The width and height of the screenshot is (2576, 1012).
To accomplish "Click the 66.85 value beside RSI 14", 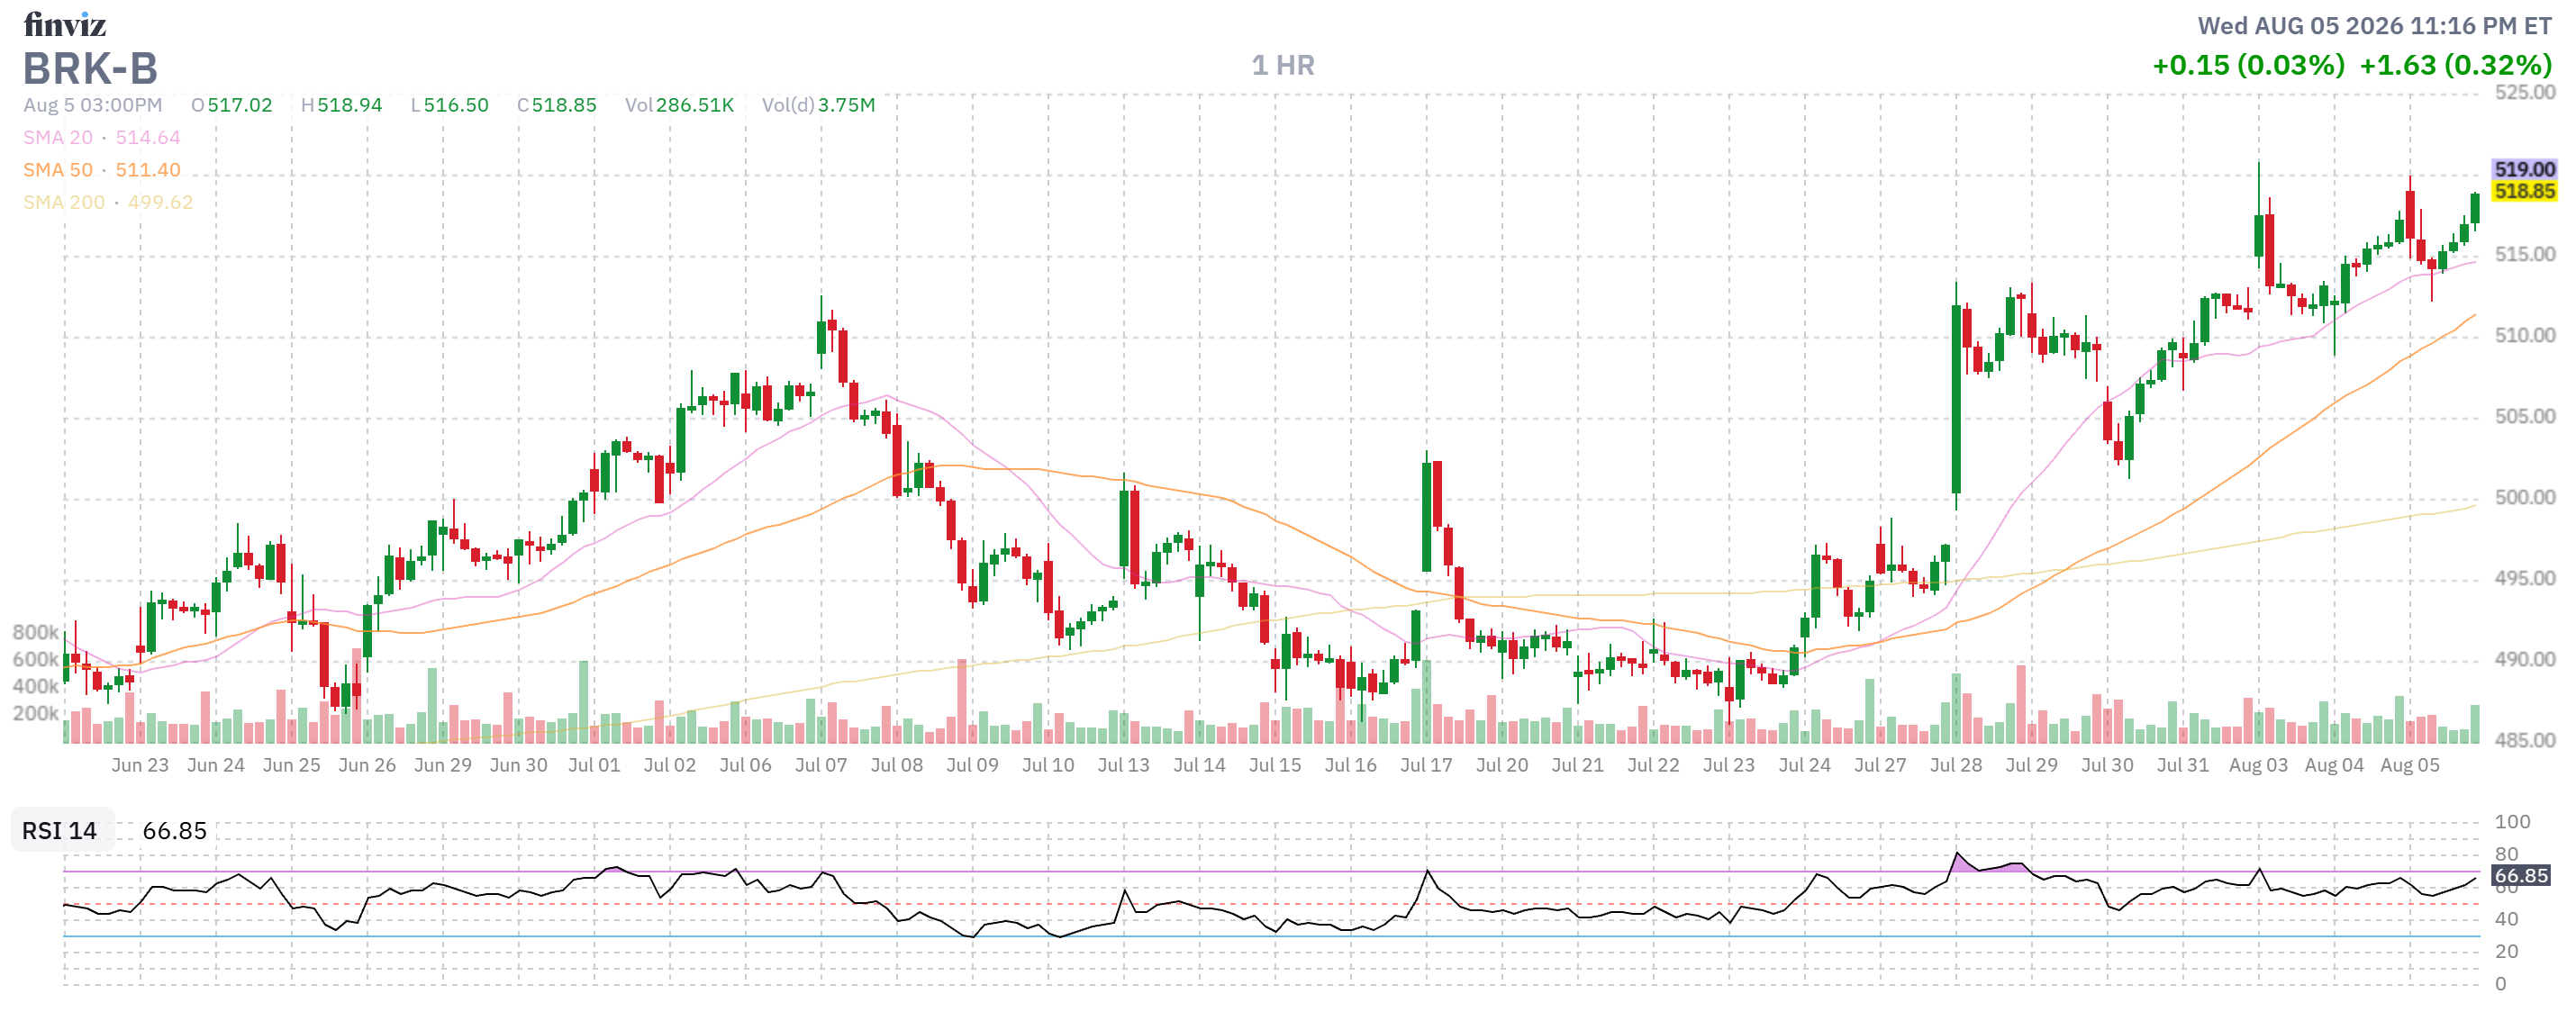I will click(x=175, y=832).
